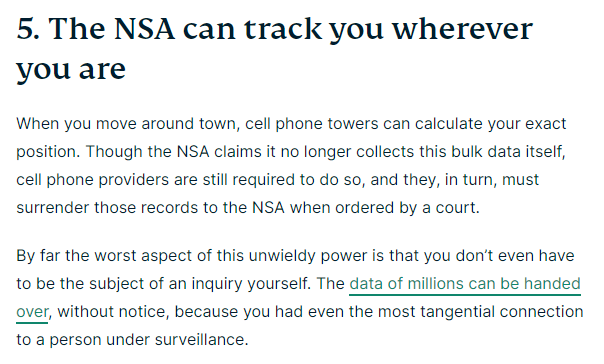The width and height of the screenshot is (604, 364).
Task: Click the underlined word 'over' link
Action: [32, 312]
